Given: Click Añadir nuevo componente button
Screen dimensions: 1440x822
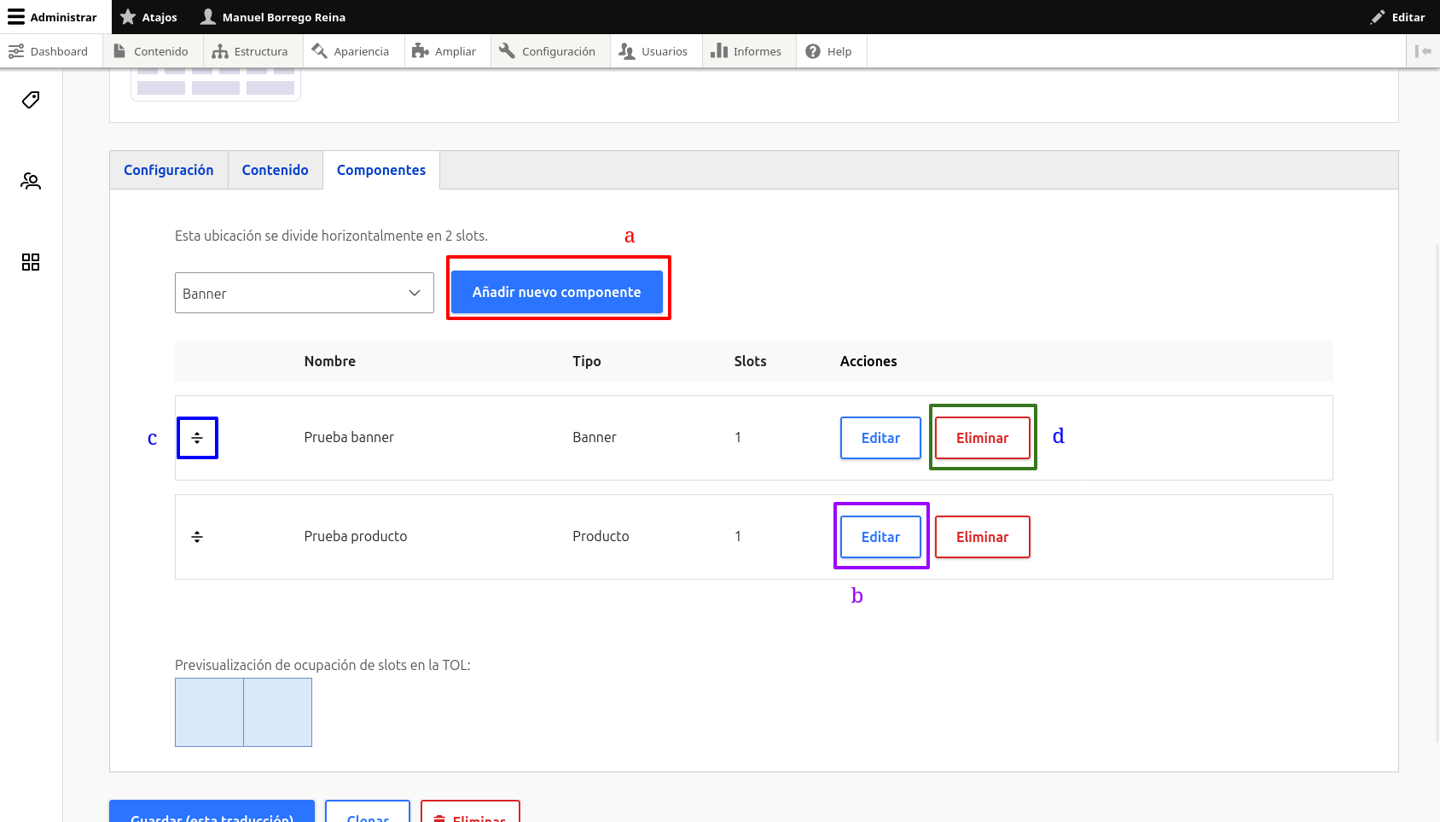Looking at the screenshot, I should coord(557,292).
